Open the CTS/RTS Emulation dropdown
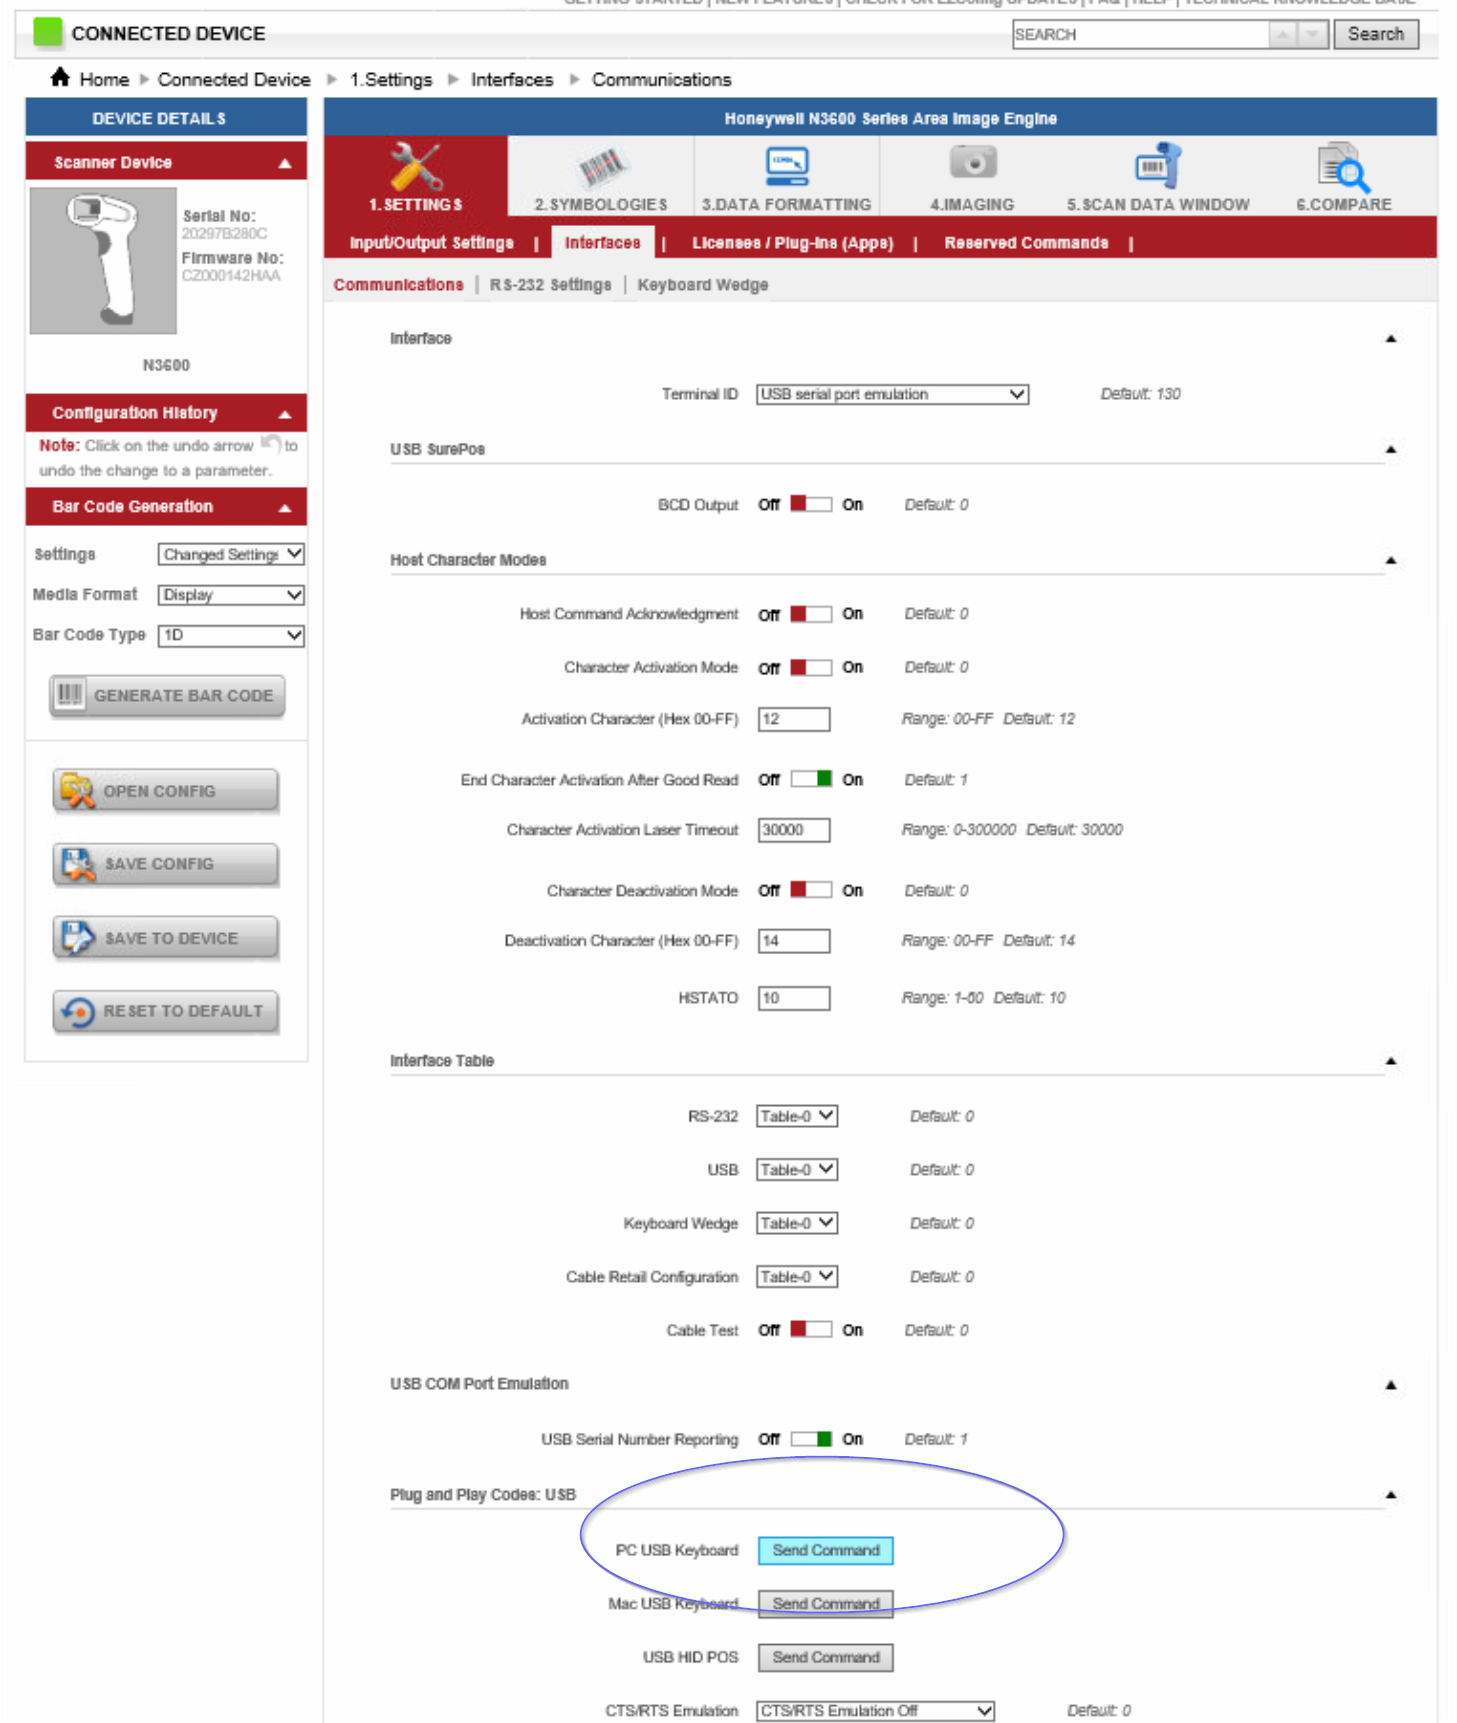 pyautogui.click(x=875, y=1711)
